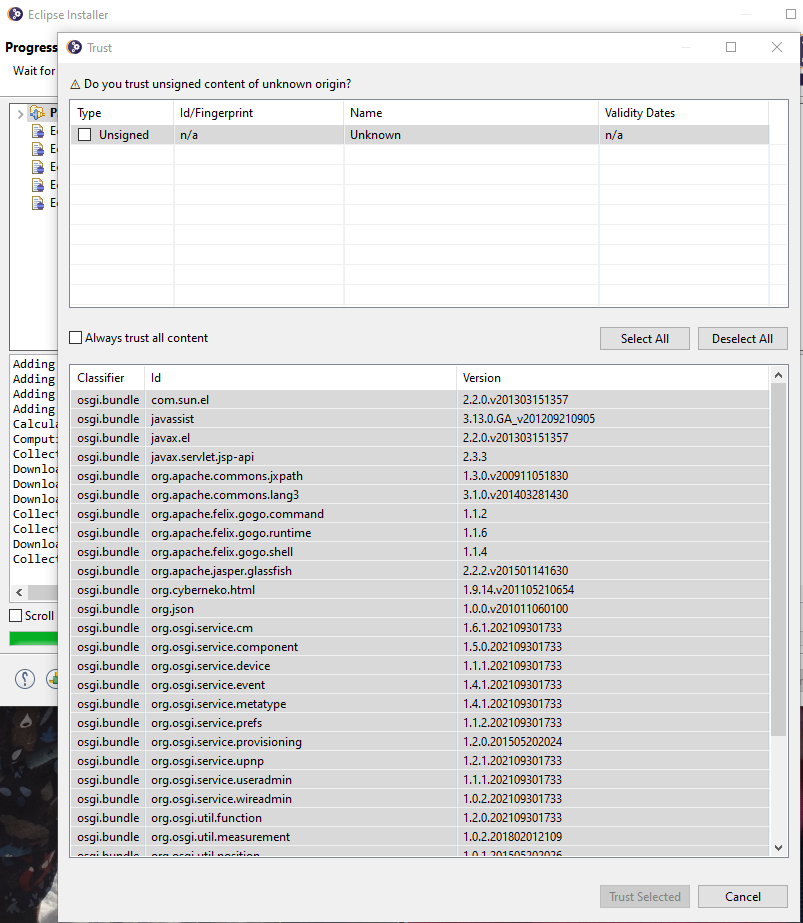The image size is (803, 923).
Task: Select org.osgi.service.event row
Action: (420, 685)
